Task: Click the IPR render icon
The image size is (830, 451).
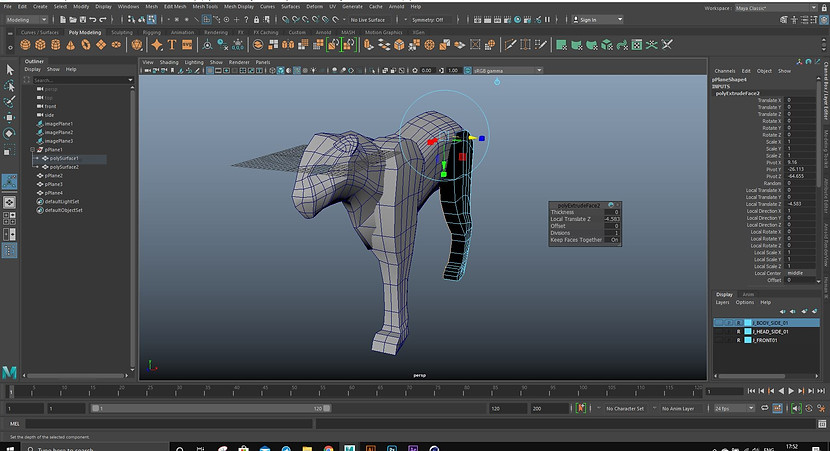Action: point(498,20)
